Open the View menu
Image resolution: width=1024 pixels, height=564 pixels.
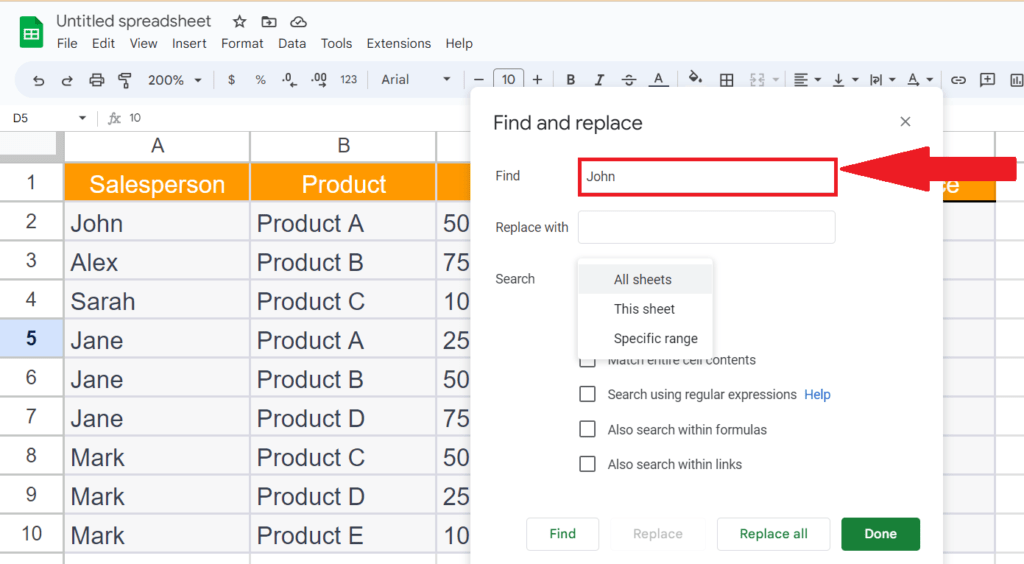pyautogui.click(x=143, y=44)
